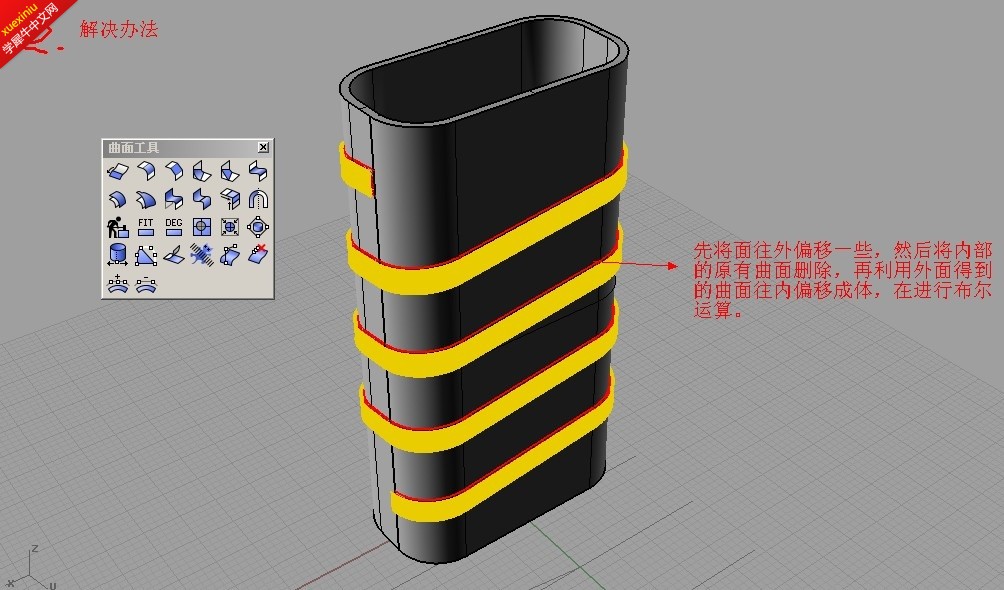This screenshot has height=590, width=1004.
Task: Select the Insert Knot plus icon
Action: pyautogui.click(x=118, y=283)
